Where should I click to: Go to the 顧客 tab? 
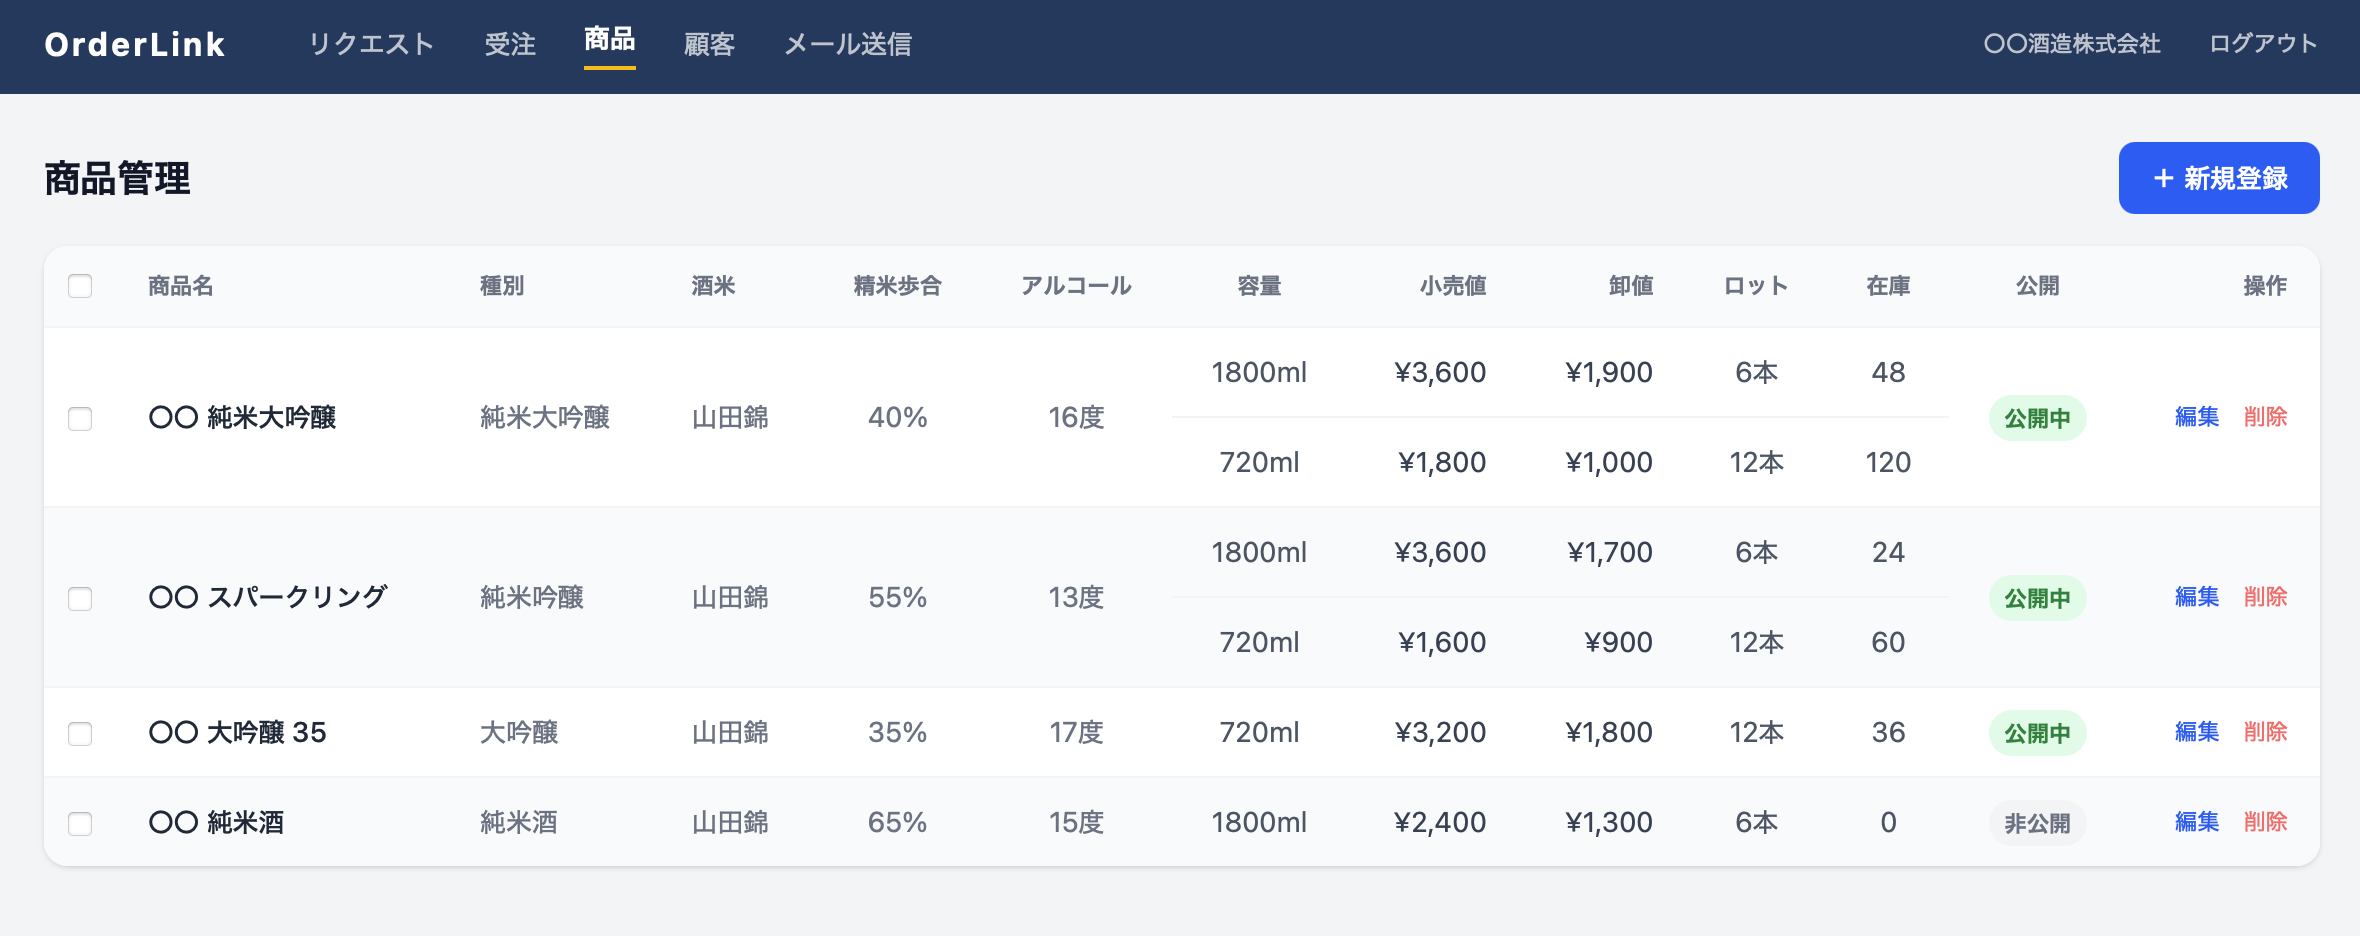point(709,44)
